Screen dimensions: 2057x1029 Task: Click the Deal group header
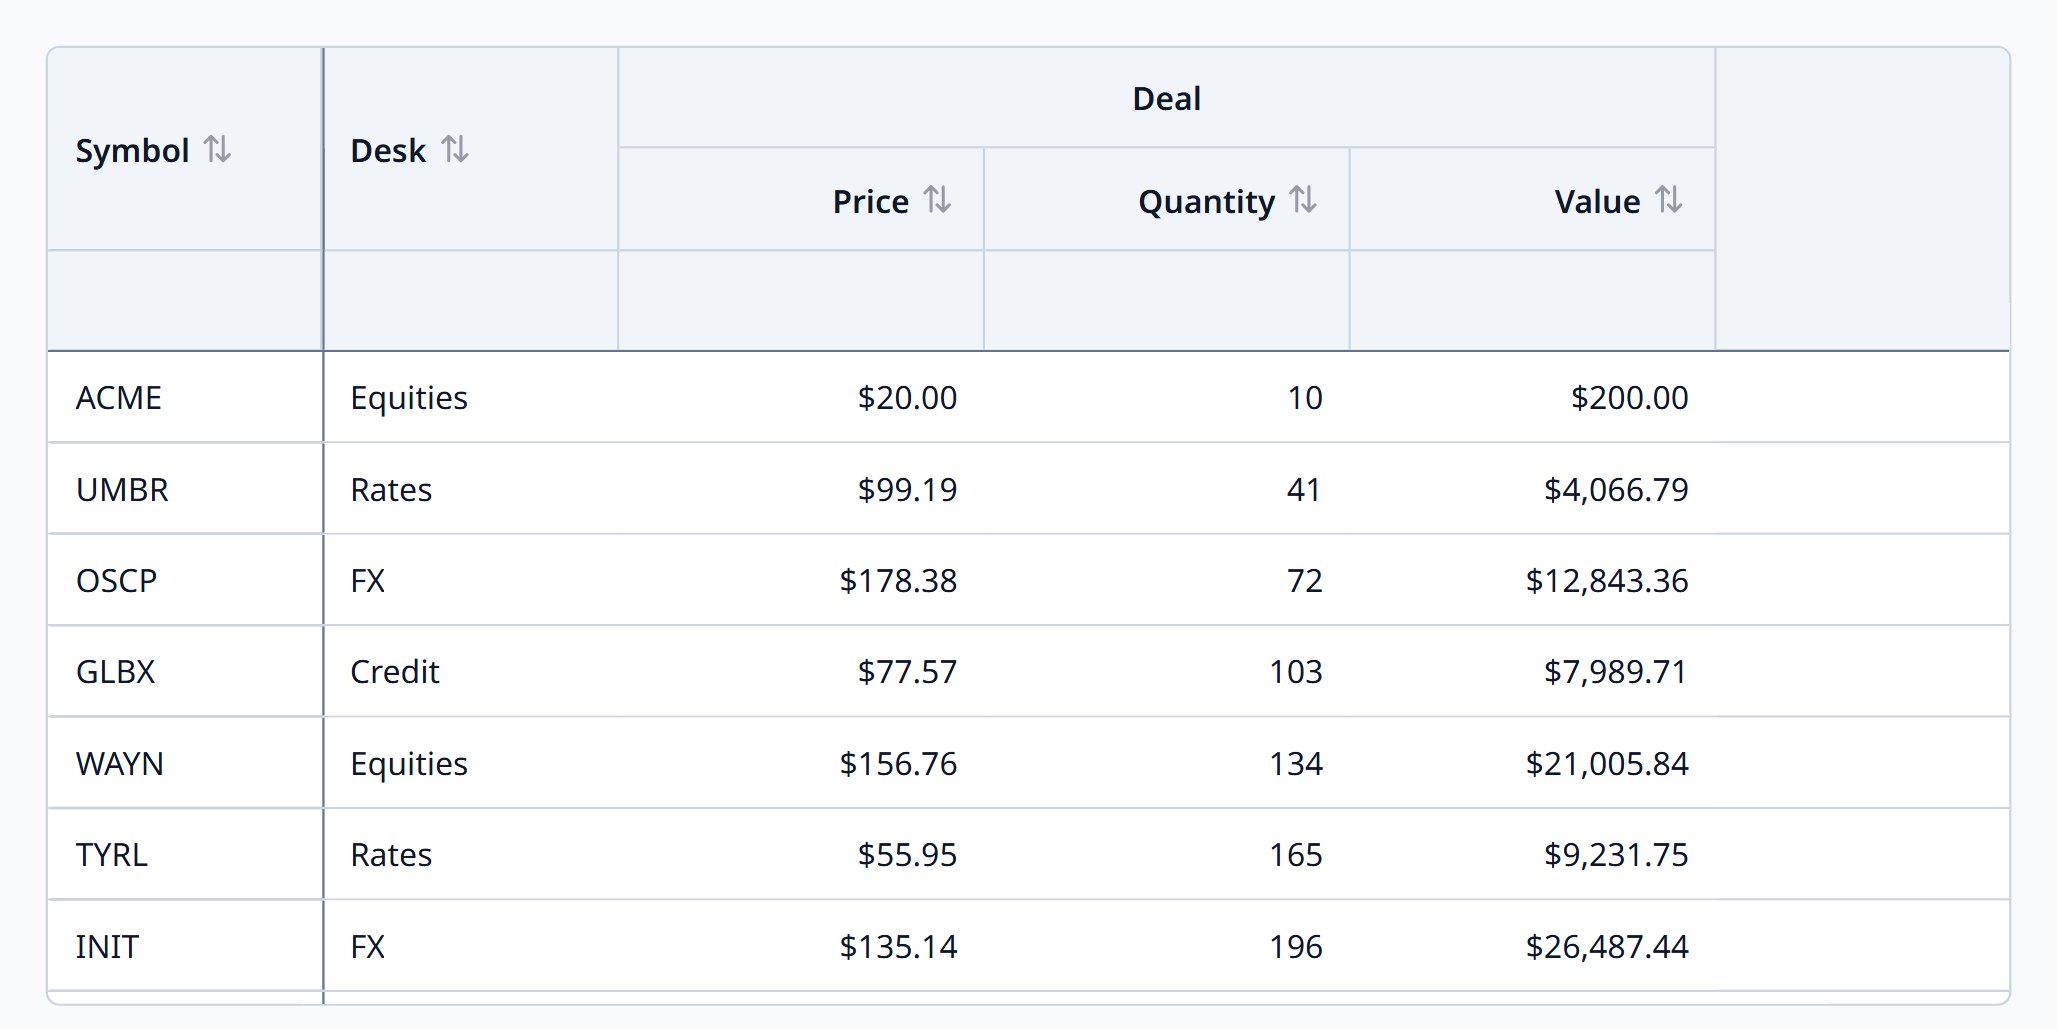pos(1166,98)
